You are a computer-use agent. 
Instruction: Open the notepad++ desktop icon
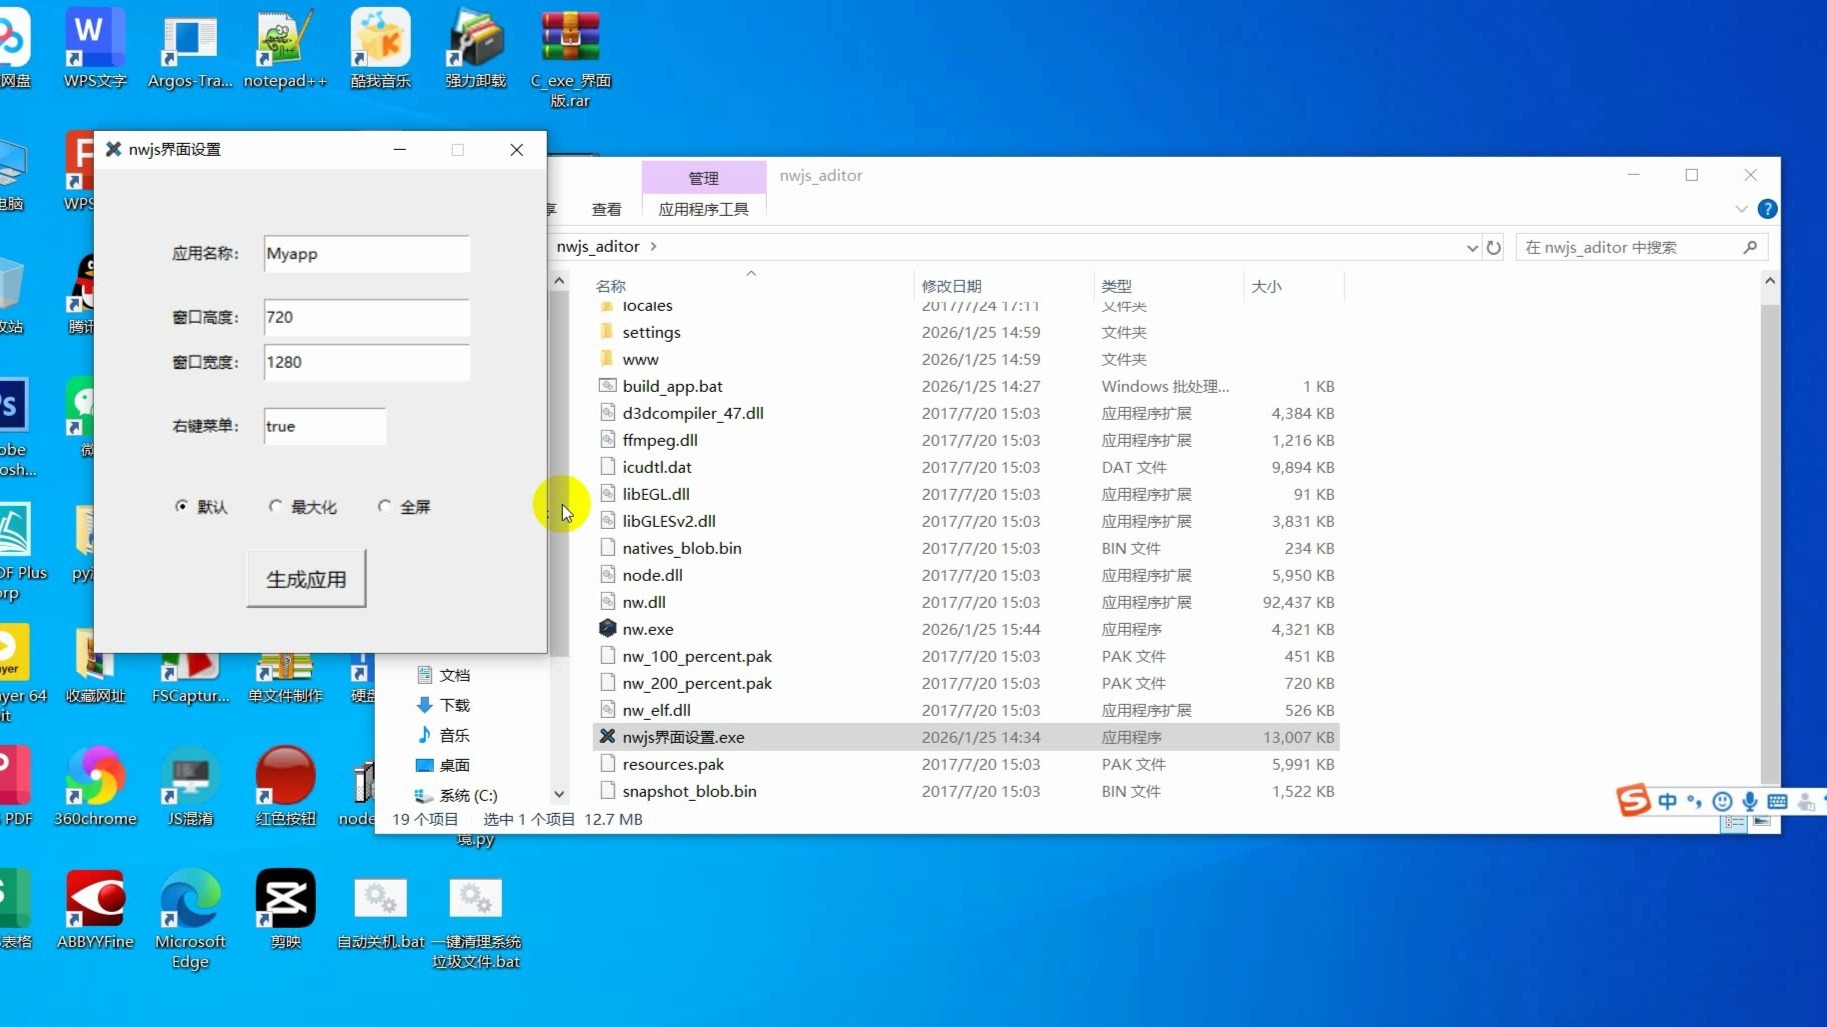[x=285, y=40]
